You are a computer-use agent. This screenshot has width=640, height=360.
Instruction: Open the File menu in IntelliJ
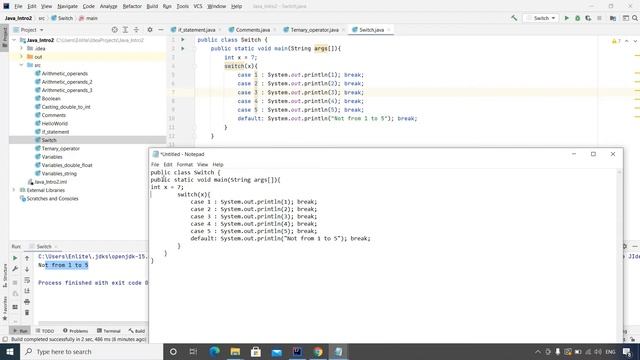point(18,7)
